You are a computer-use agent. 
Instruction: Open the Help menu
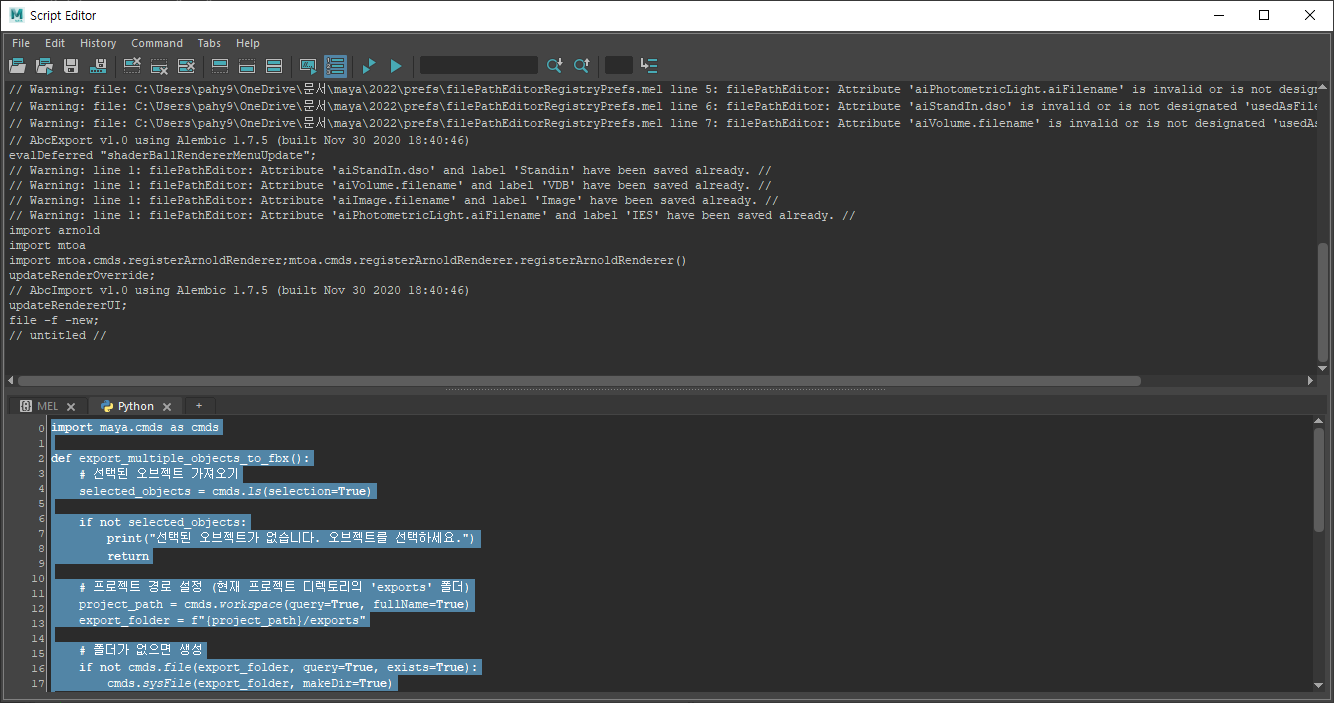click(248, 43)
